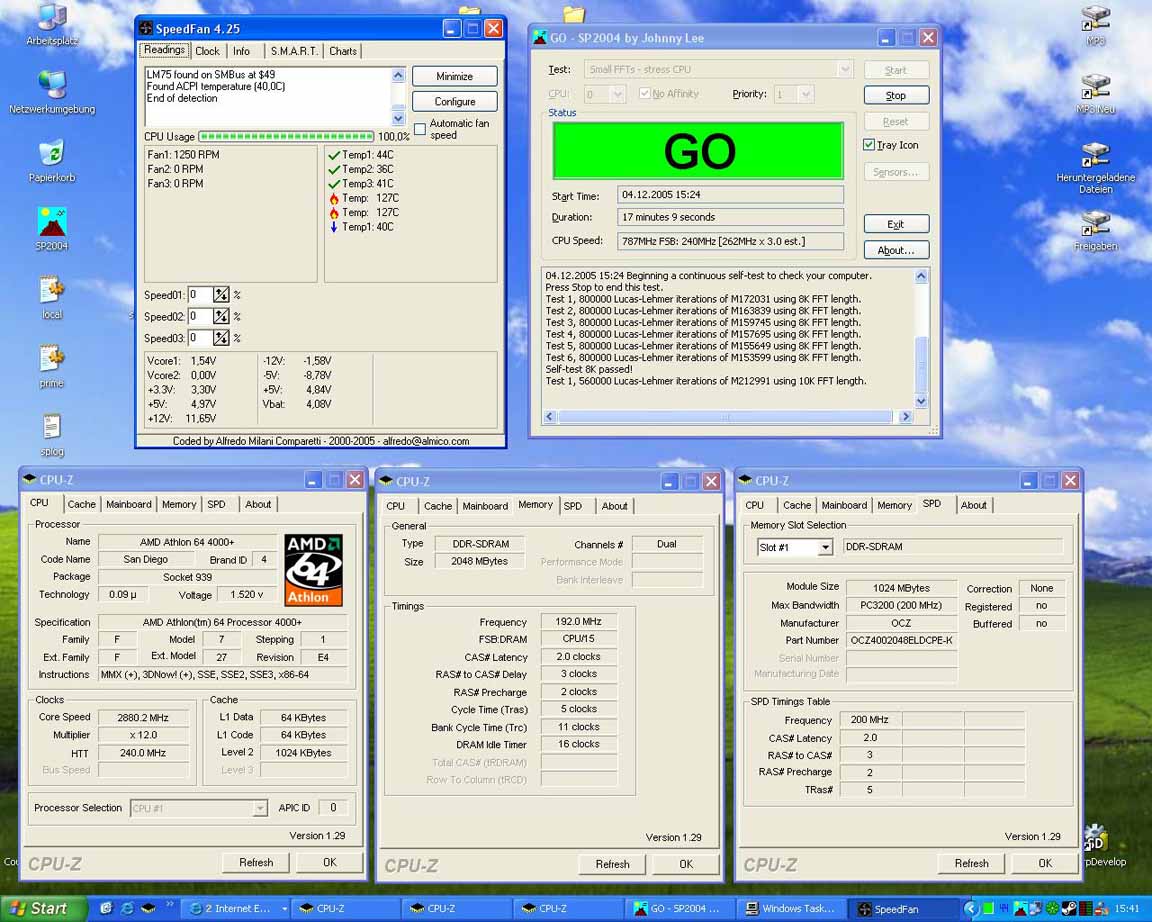Click the green check next to Temp1: 44C

pos(334,155)
